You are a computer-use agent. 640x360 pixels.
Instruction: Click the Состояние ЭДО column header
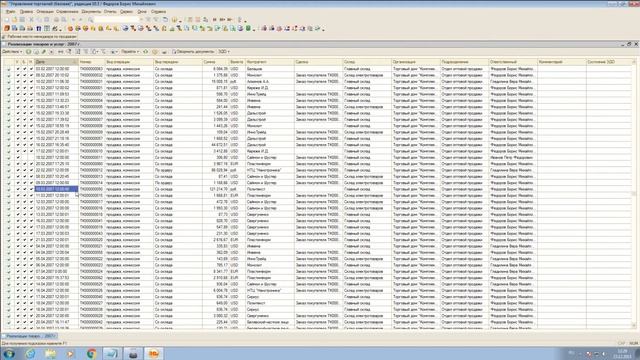(609, 62)
